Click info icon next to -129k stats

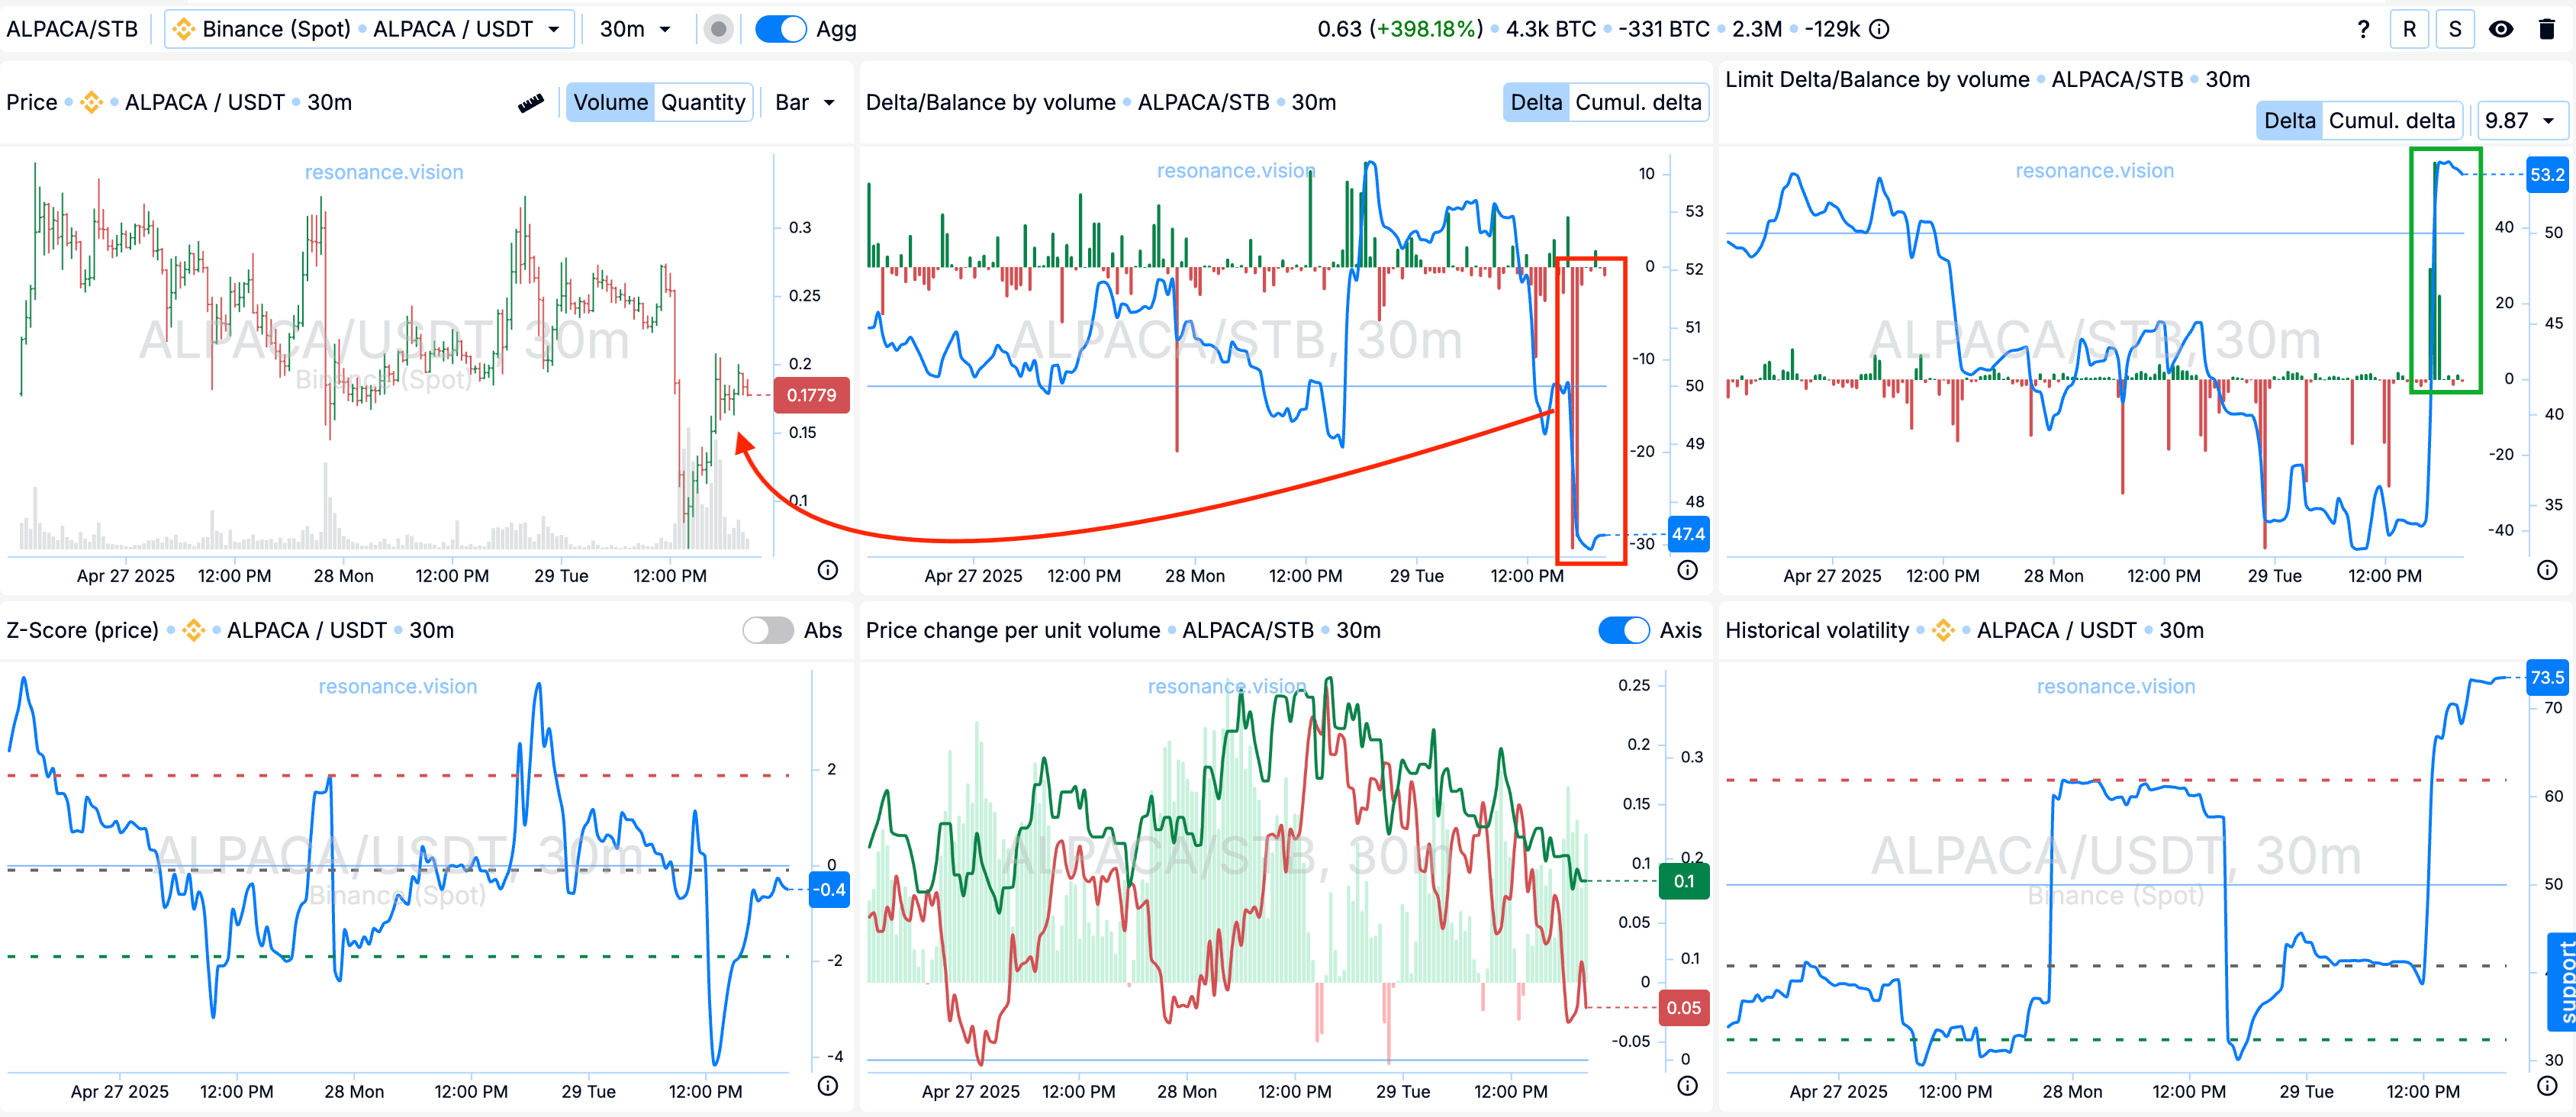pyautogui.click(x=1879, y=29)
